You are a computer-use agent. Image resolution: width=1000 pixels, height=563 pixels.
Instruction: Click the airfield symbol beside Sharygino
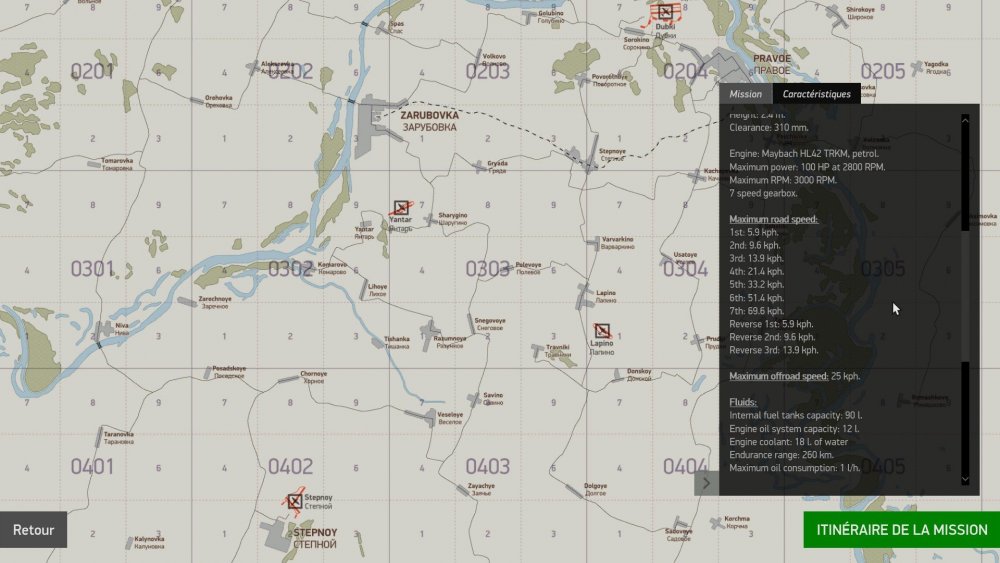(431, 220)
